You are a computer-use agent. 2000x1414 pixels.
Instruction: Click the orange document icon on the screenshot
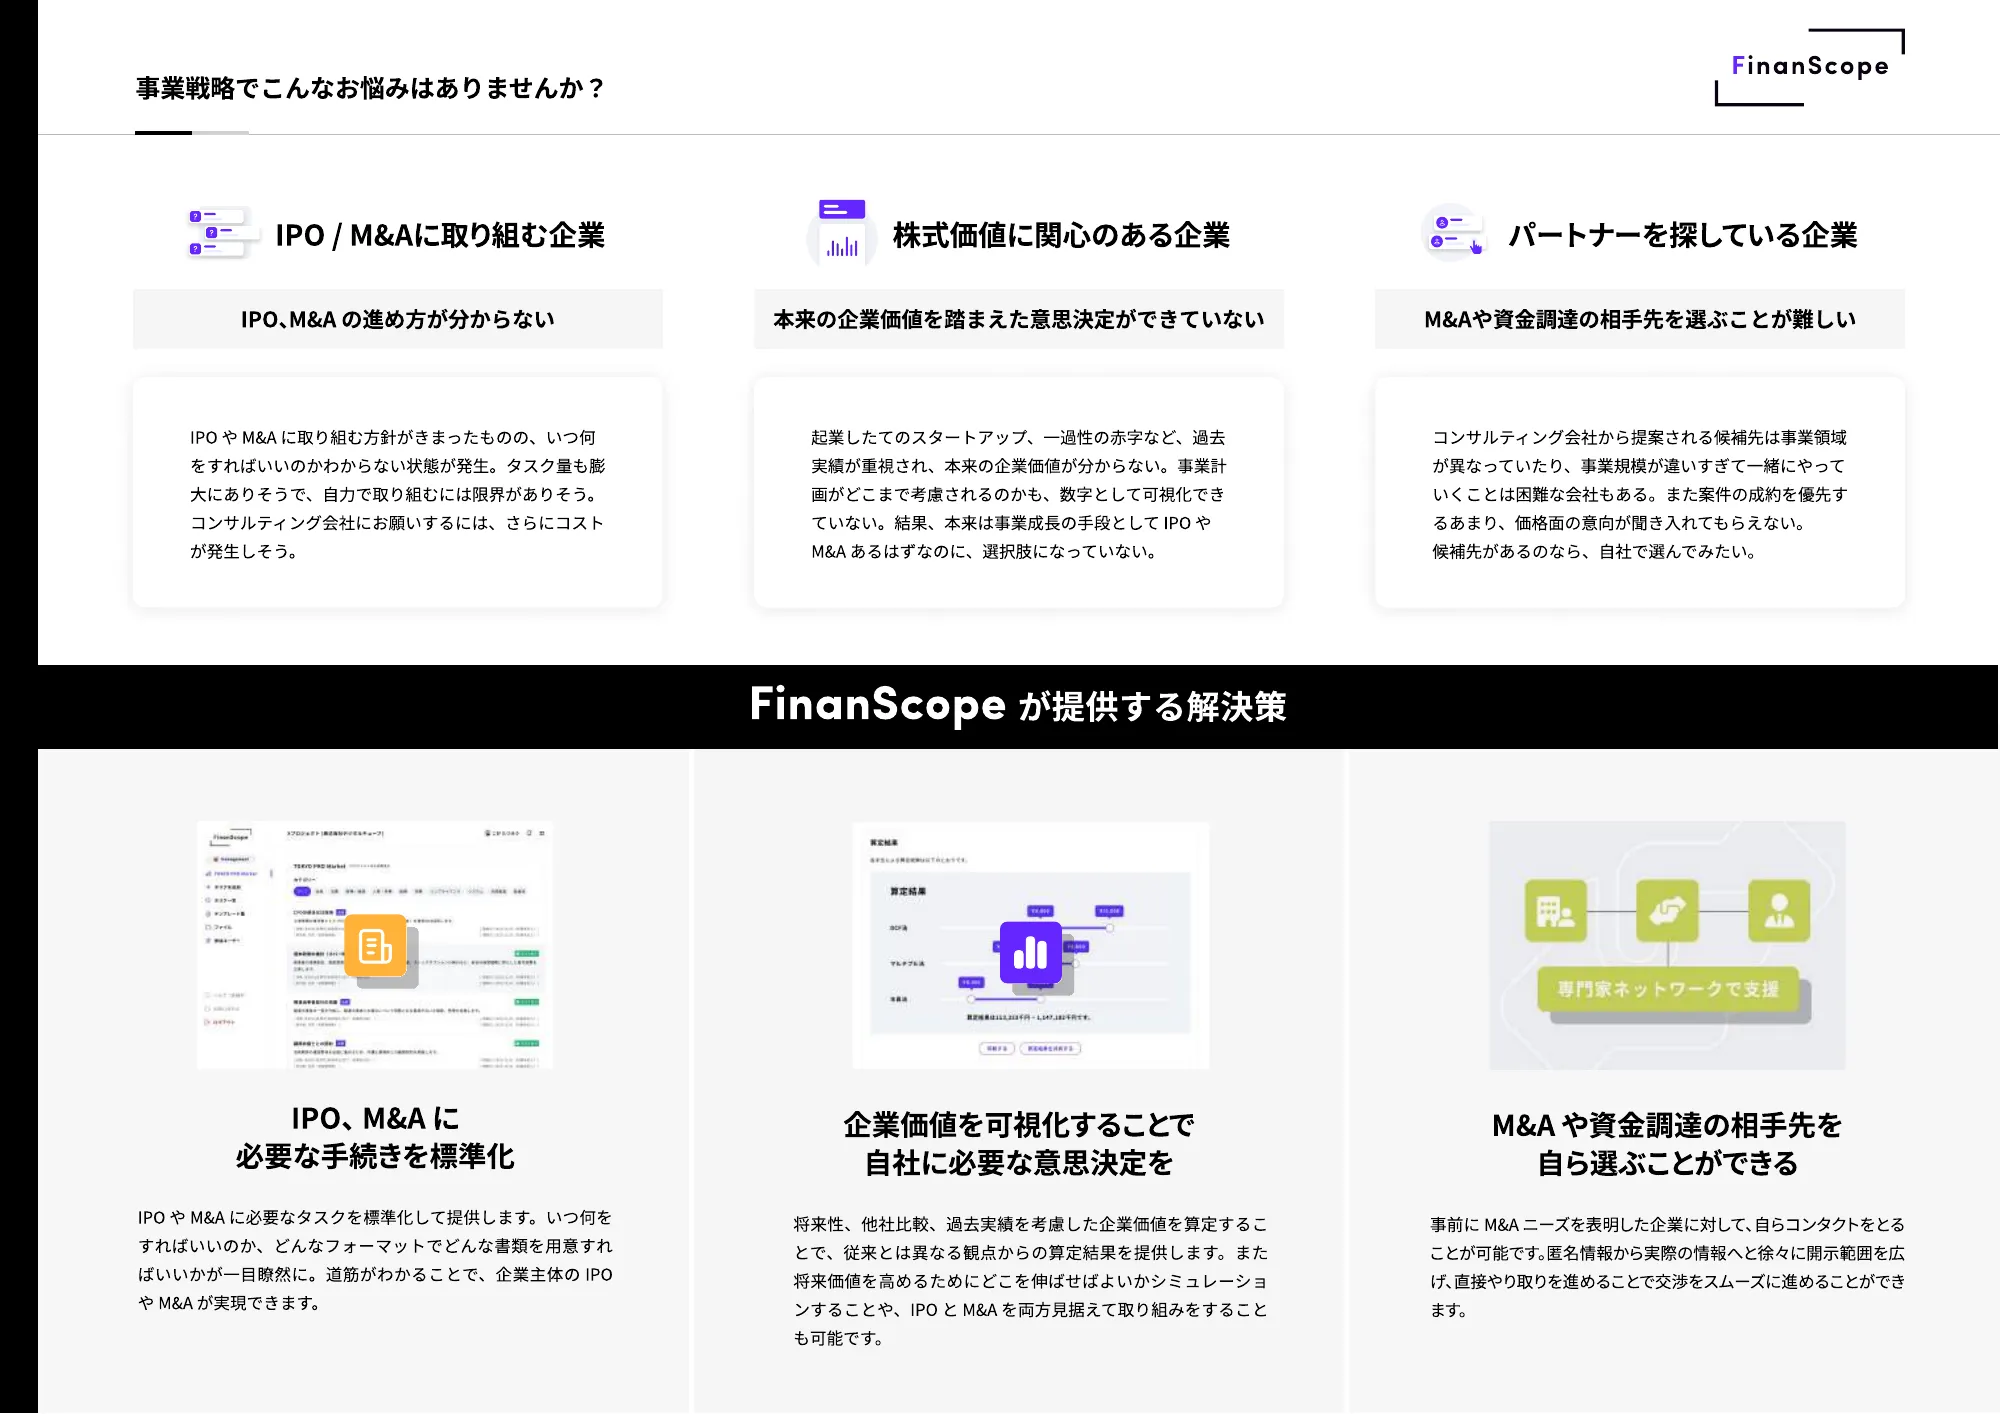pyautogui.click(x=376, y=945)
